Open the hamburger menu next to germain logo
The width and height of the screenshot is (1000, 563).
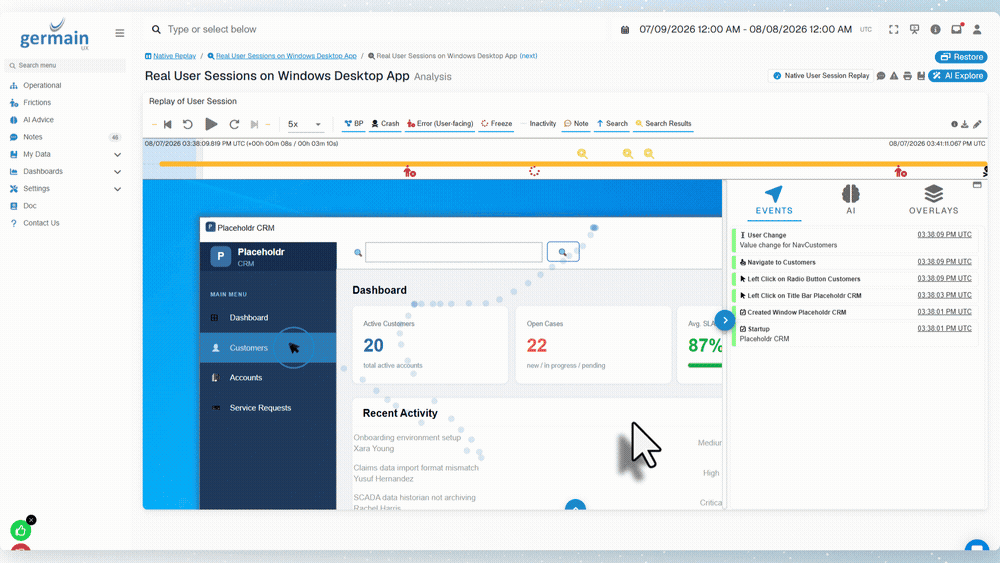[119, 33]
